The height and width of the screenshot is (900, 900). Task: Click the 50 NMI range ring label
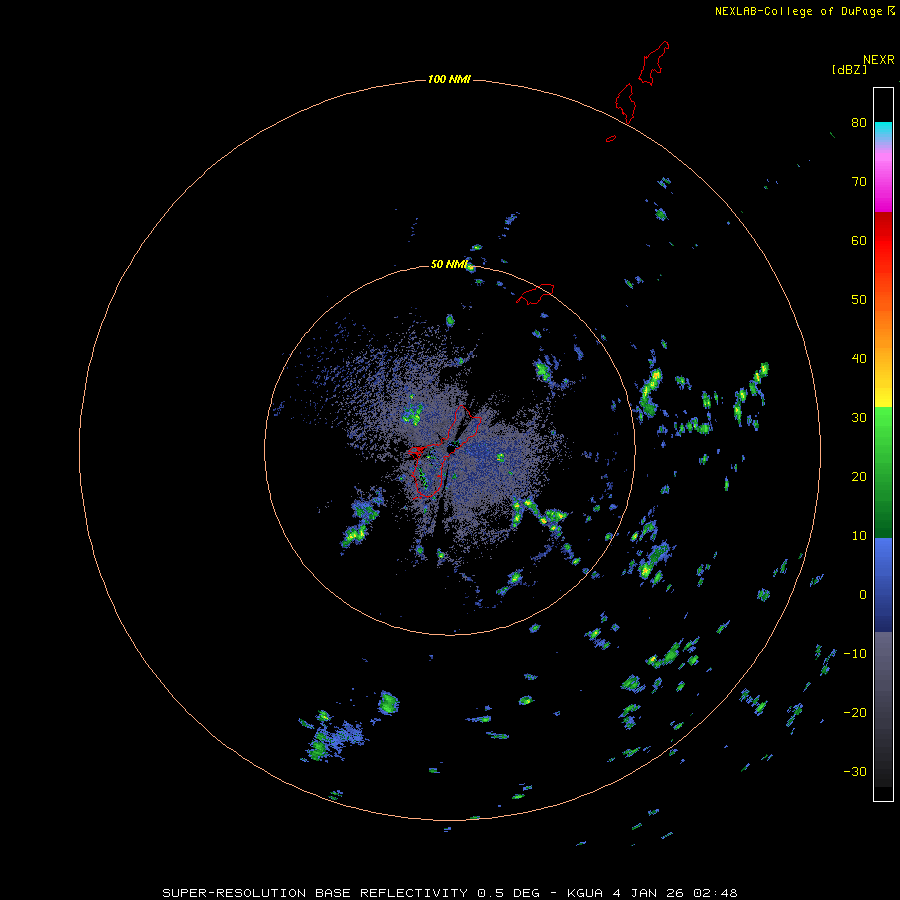449,265
